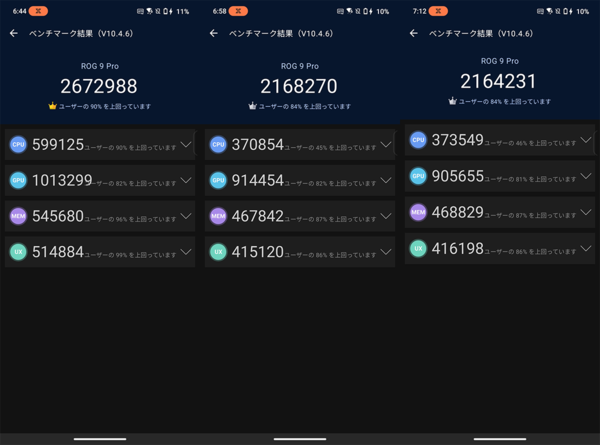
Task: Tap orange X-mode pill beside 6:58 clock
Action: (x=238, y=11)
